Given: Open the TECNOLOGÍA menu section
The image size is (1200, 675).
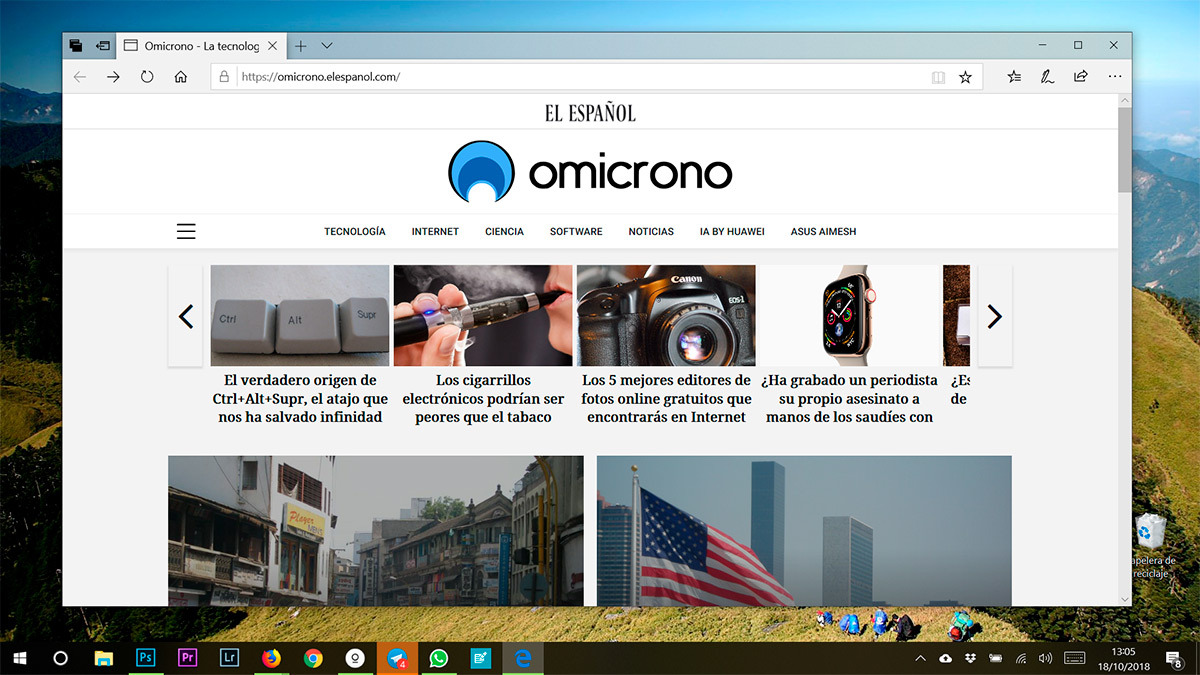Looking at the screenshot, I should (354, 231).
